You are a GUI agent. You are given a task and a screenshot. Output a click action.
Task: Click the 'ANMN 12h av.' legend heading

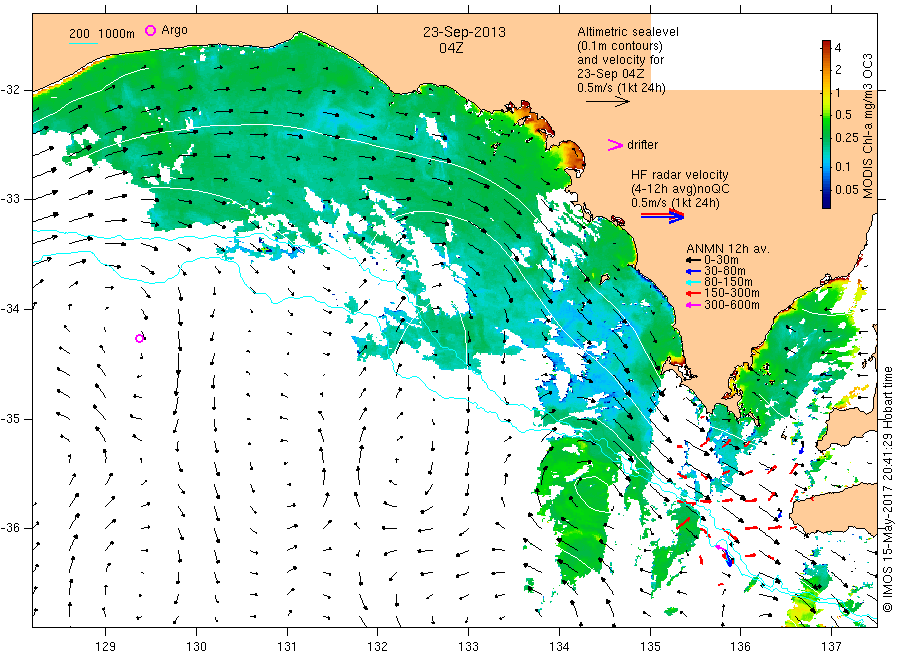[728, 249]
